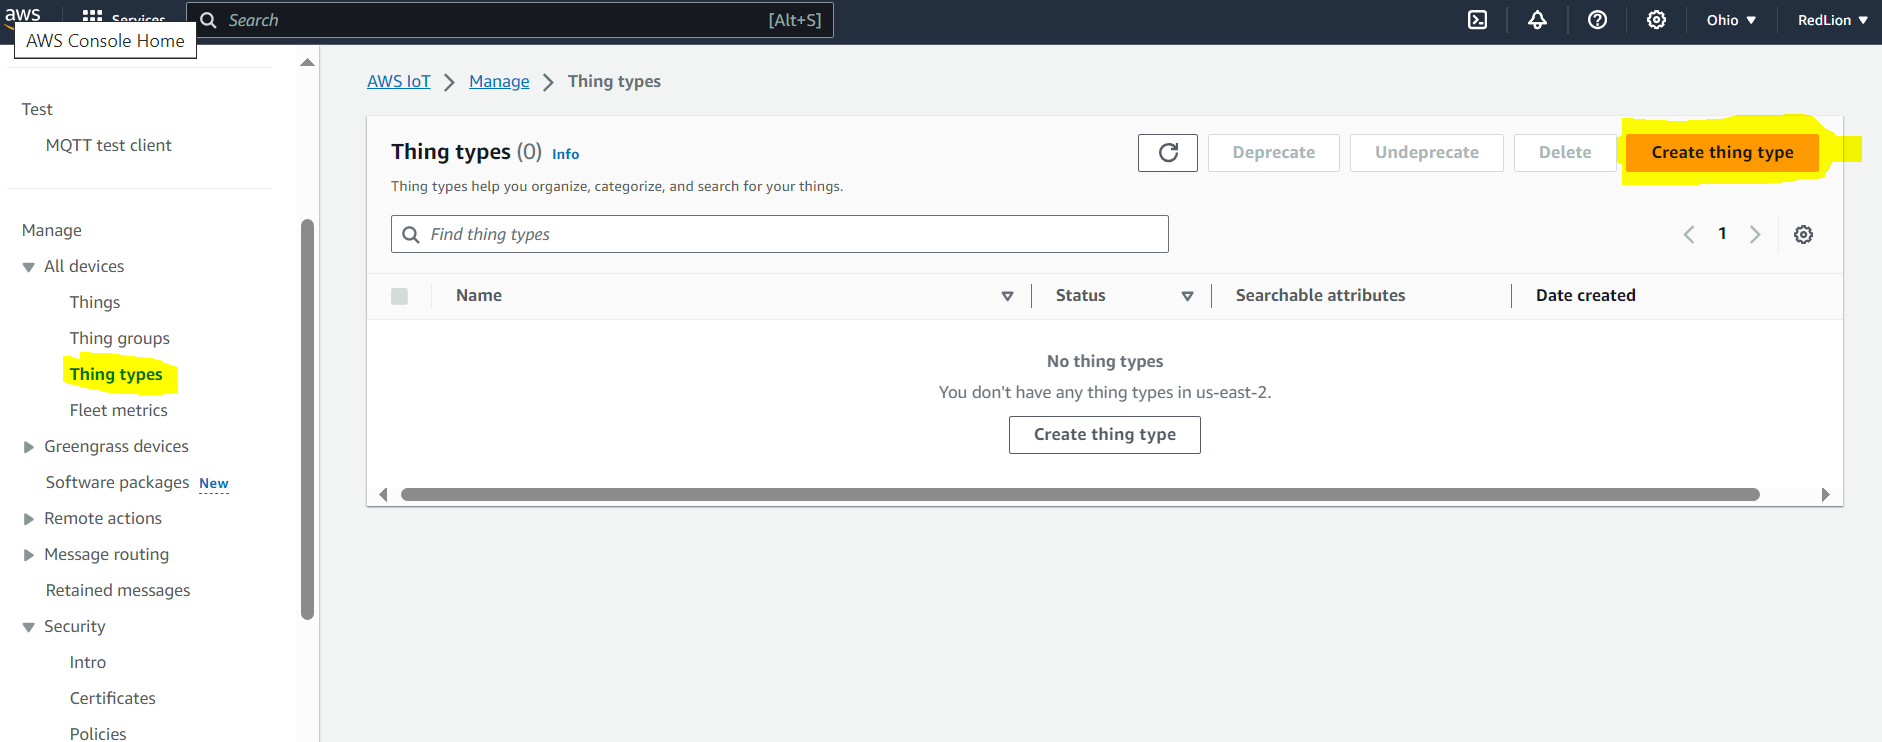The width and height of the screenshot is (1882, 742).
Task: Click the Deprecate button
Action: click(x=1274, y=153)
